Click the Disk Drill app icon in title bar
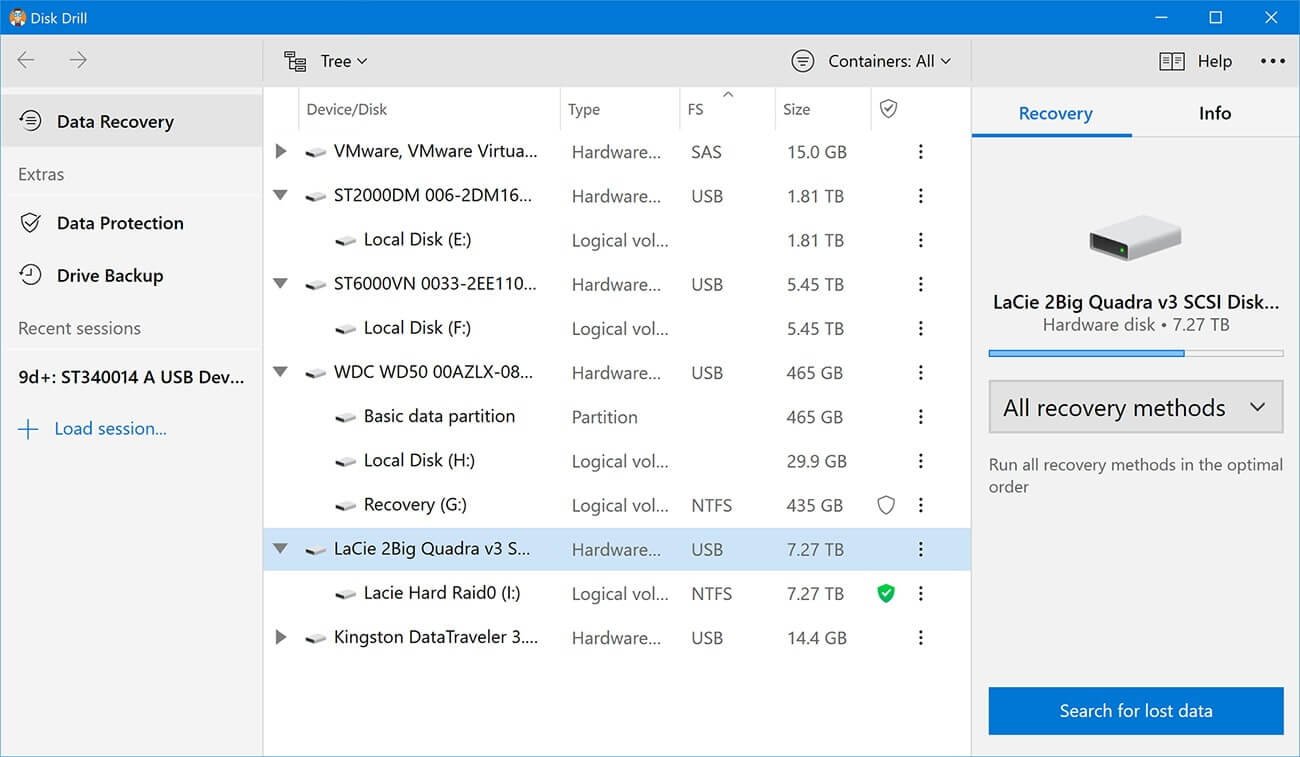This screenshot has height=757, width=1300. coord(17,17)
